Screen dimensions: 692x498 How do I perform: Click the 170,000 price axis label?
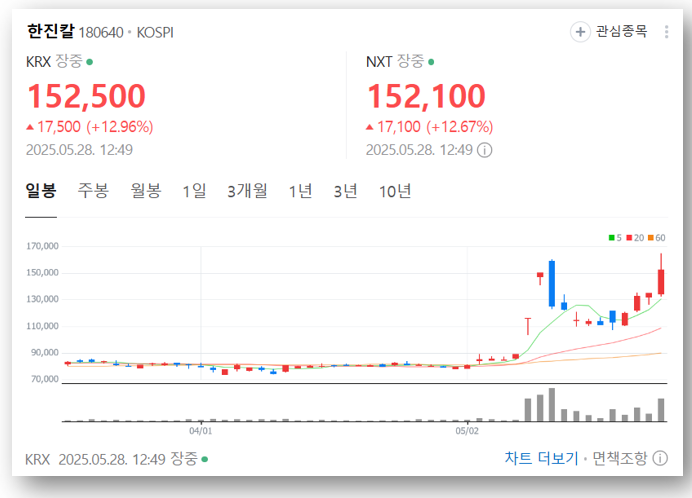tap(42, 246)
